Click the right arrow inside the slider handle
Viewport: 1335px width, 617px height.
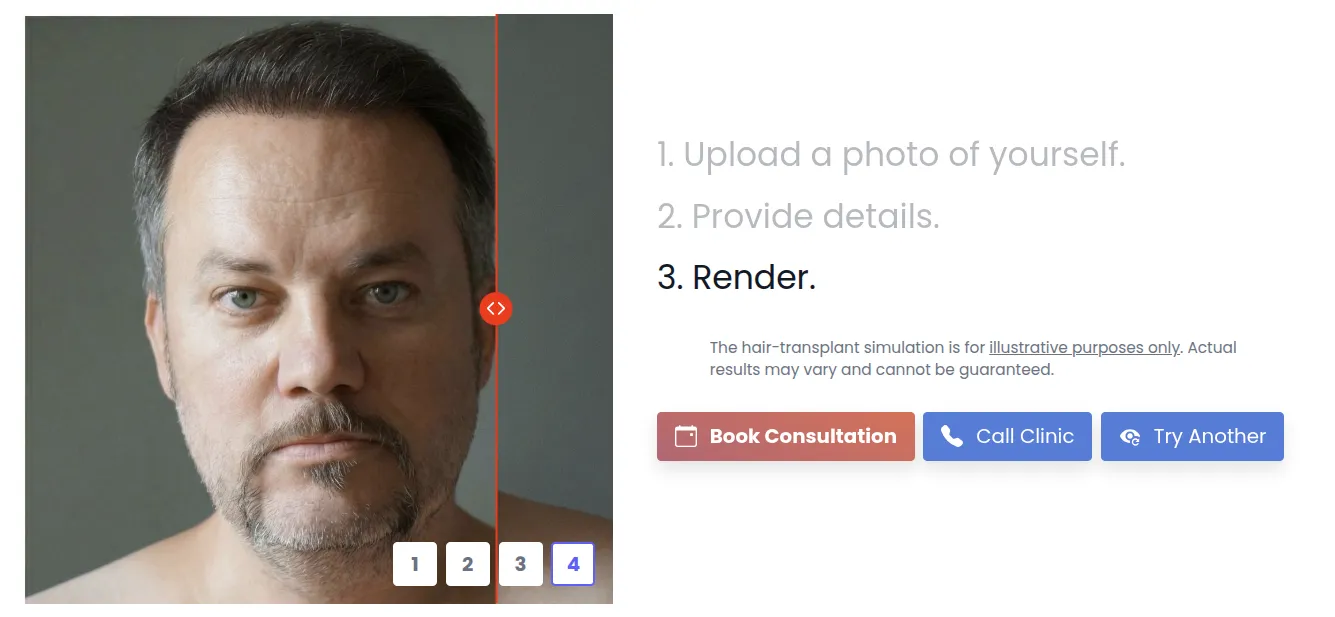(501, 308)
